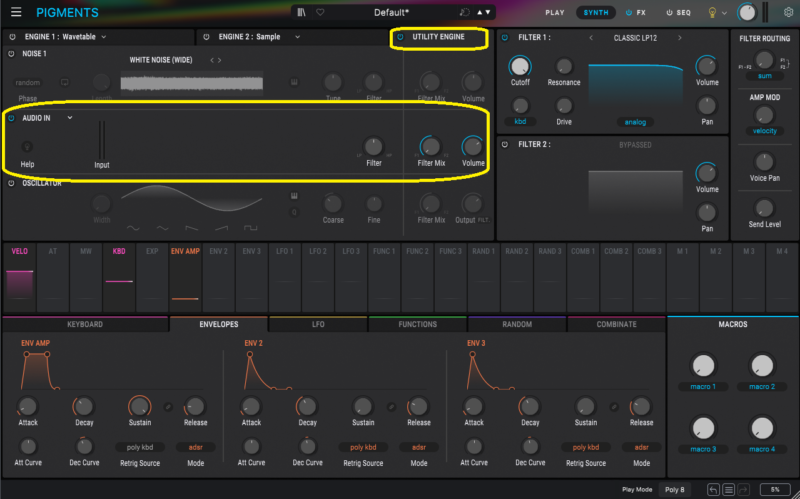
Task: Click the ENV AMP decay-release link icon
Action: click(168, 407)
